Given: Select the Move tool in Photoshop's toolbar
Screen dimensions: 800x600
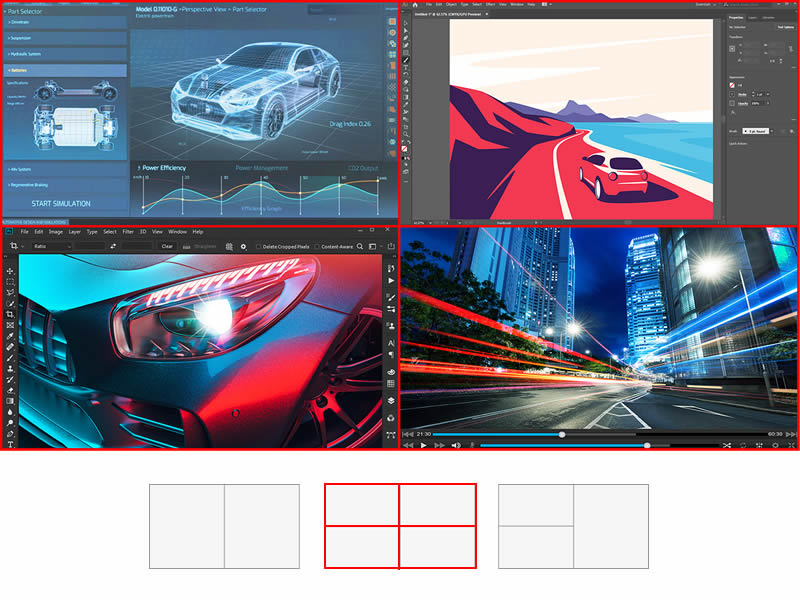Looking at the screenshot, I should pos(10,271).
